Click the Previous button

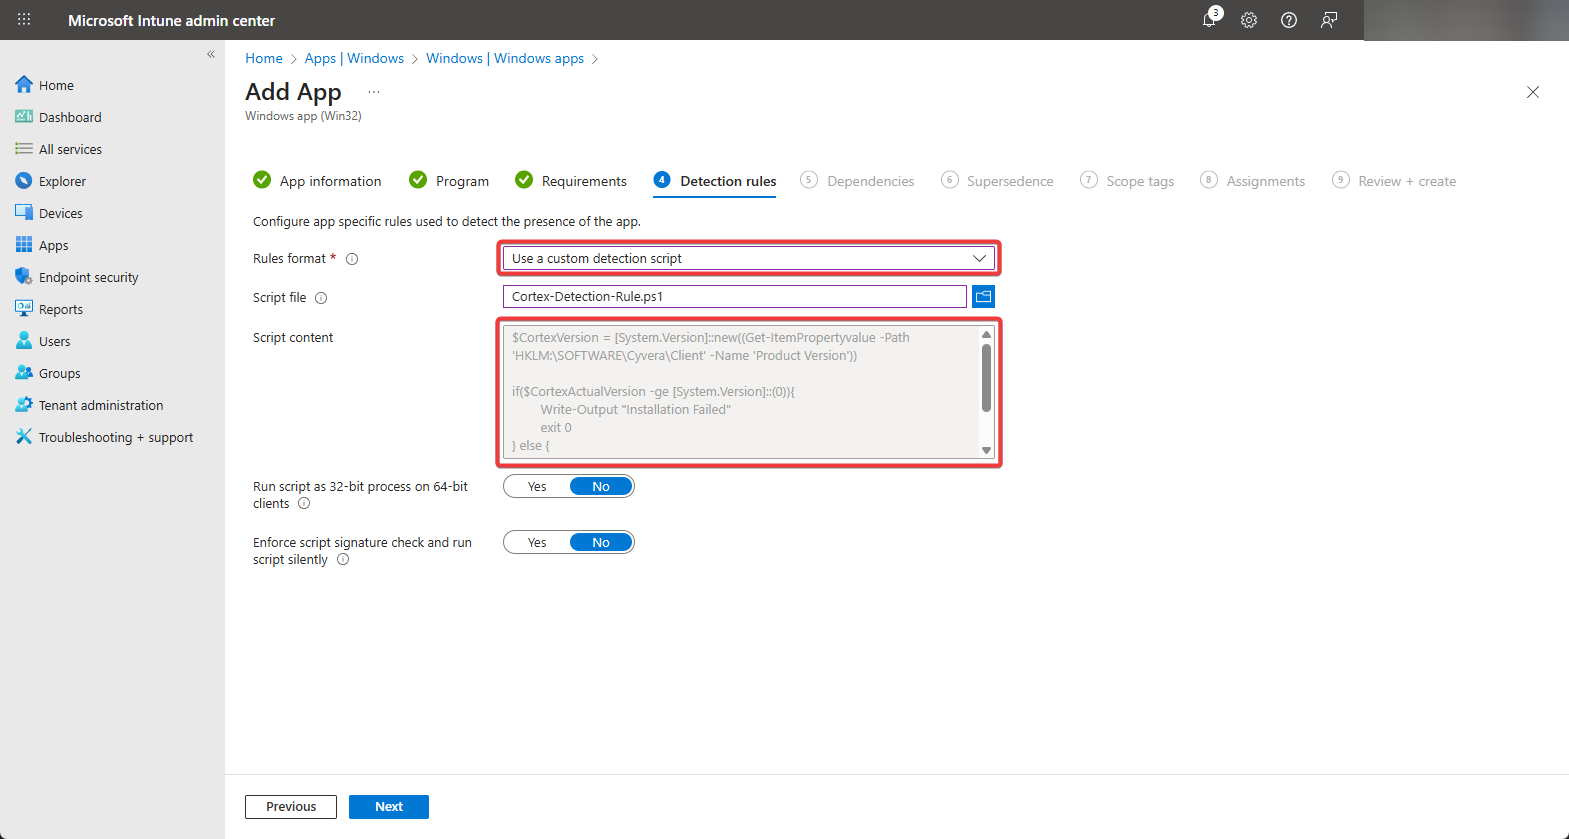291,807
